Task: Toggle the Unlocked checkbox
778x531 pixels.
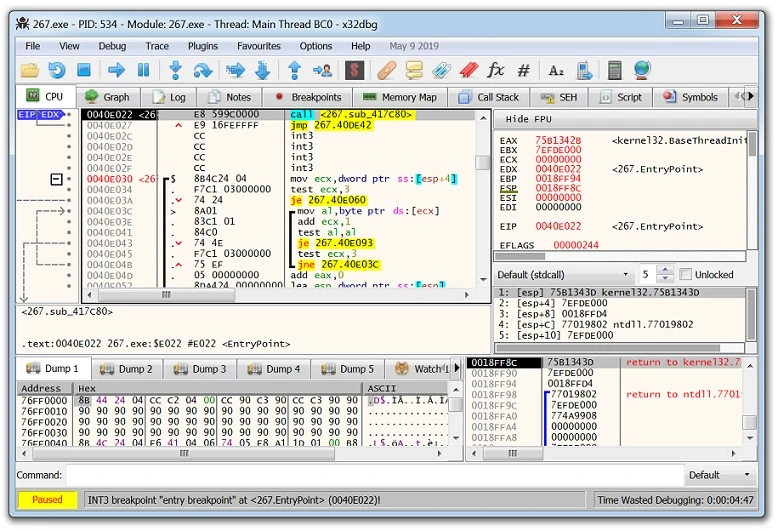Action: coord(685,274)
